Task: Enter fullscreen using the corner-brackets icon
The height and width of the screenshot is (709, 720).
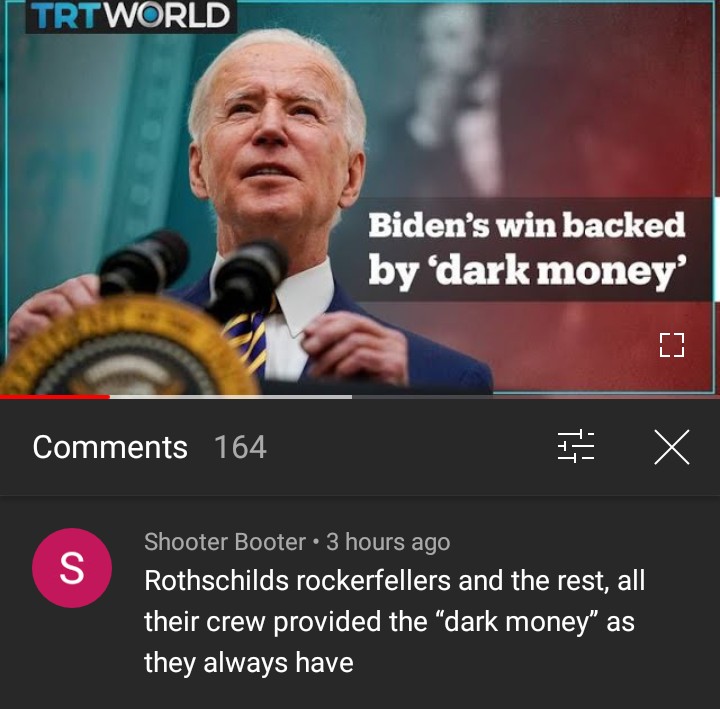Action: pos(672,345)
